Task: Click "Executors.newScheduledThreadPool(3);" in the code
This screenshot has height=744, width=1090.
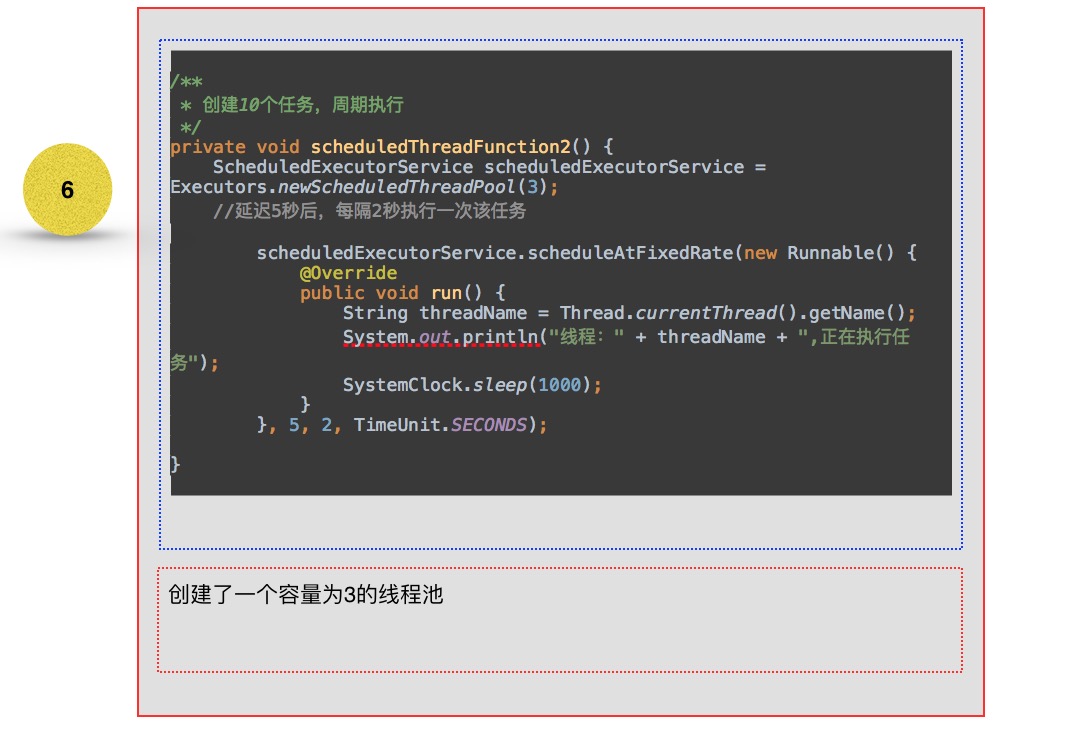Action: pos(364,187)
